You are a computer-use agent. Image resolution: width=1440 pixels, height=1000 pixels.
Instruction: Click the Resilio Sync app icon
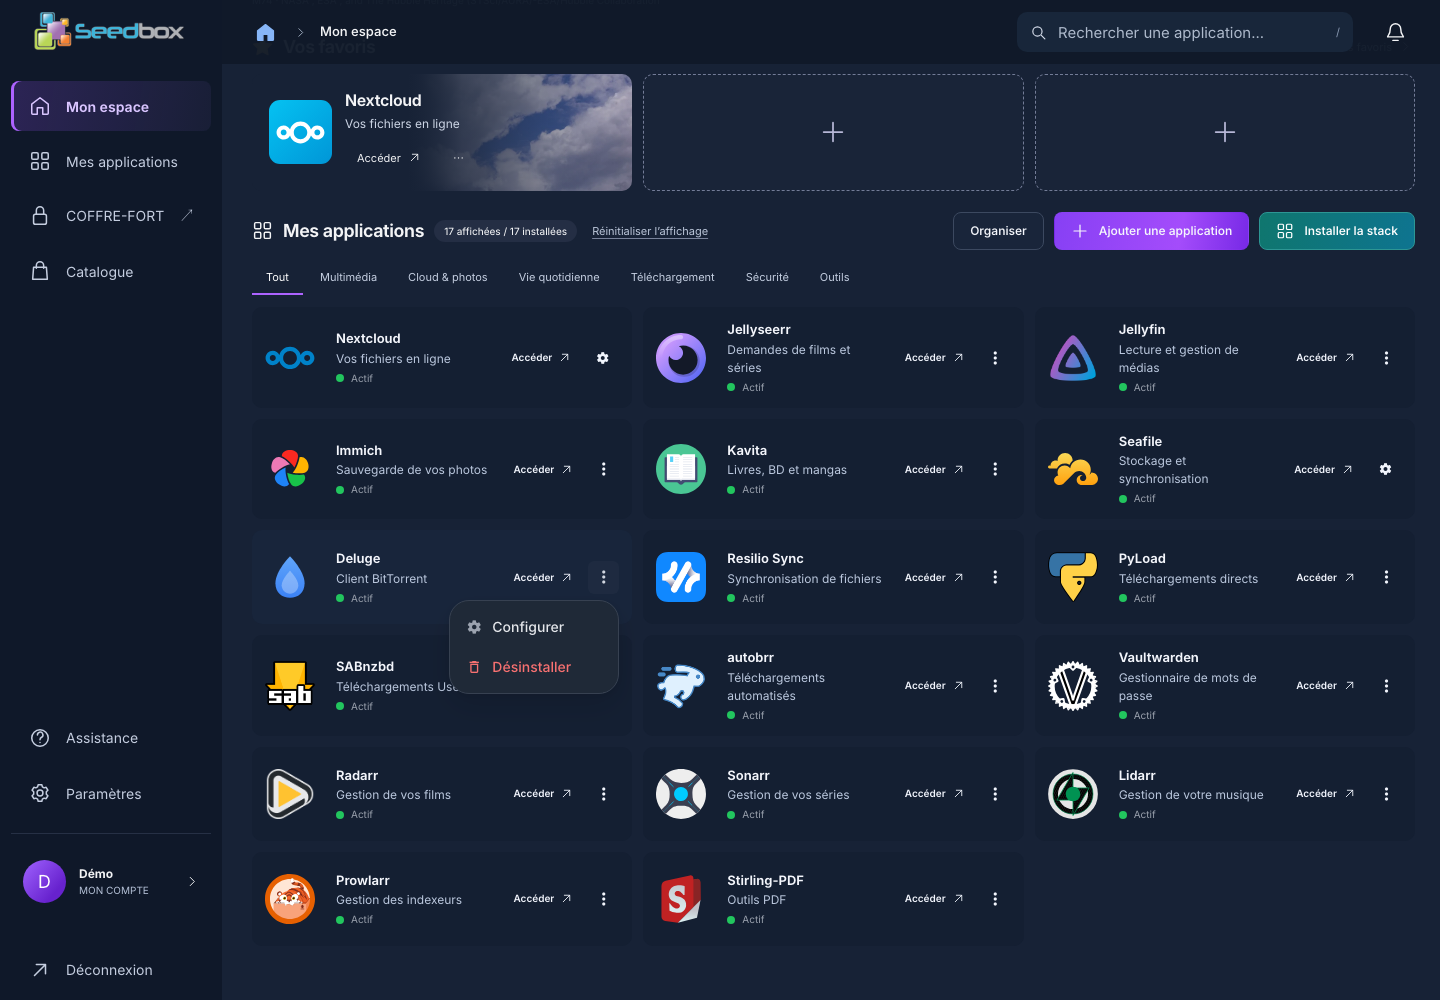pos(681,577)
